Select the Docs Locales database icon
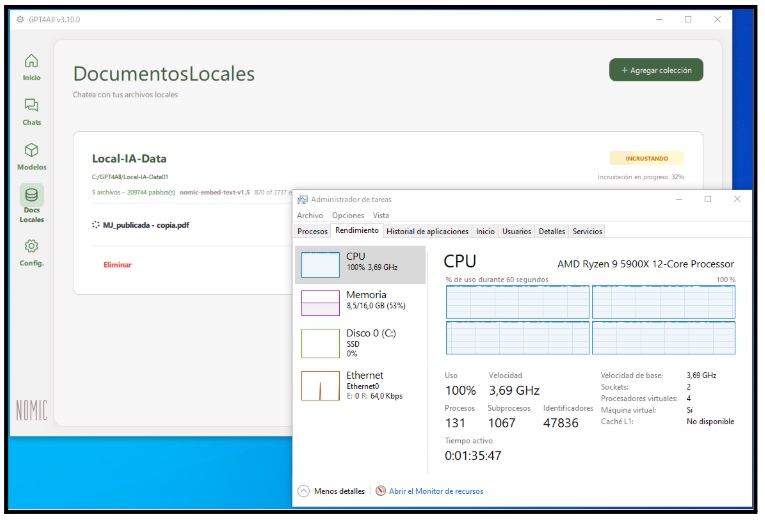Image resolution: width=765 pixels, height=522 pixels. [32, 195]
